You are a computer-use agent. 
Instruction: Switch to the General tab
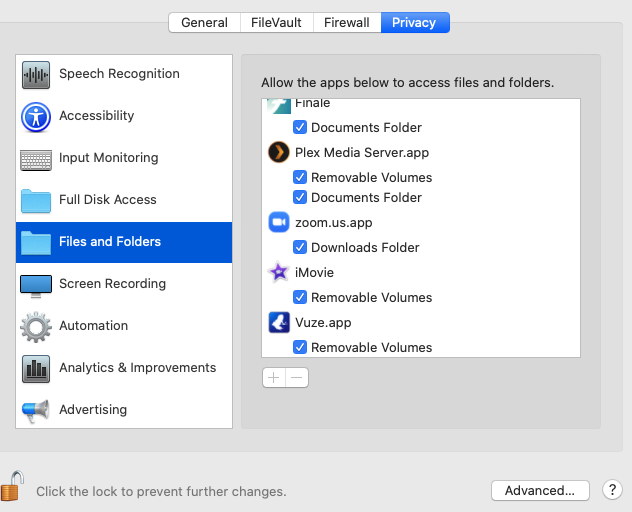[x=204, y=23]
